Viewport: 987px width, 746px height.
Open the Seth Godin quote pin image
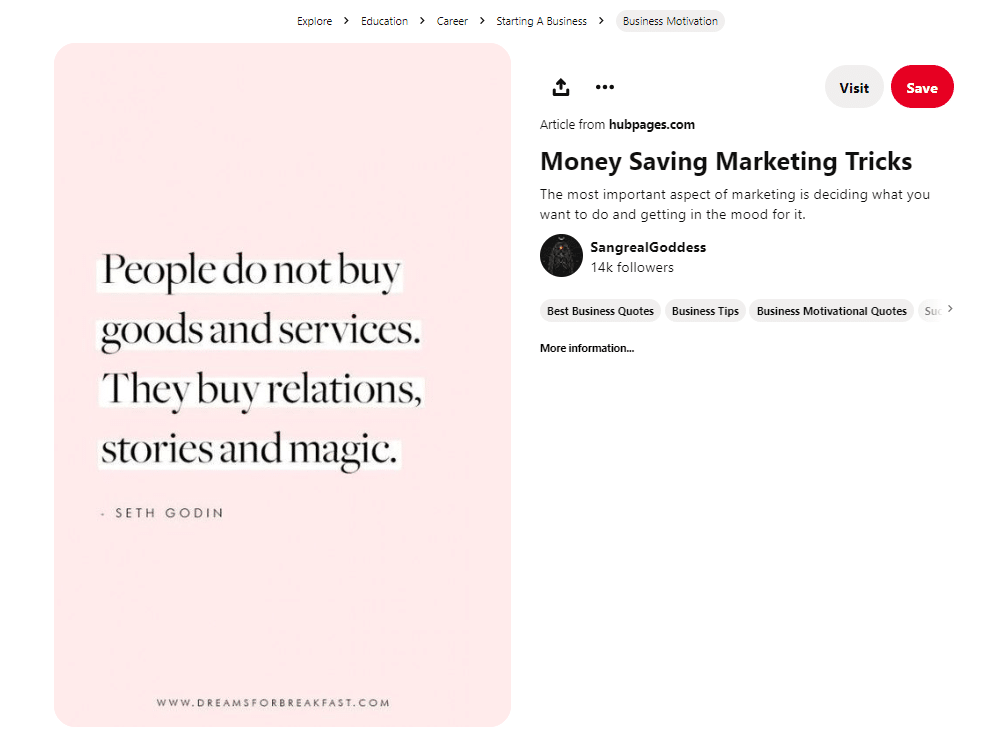282,385
